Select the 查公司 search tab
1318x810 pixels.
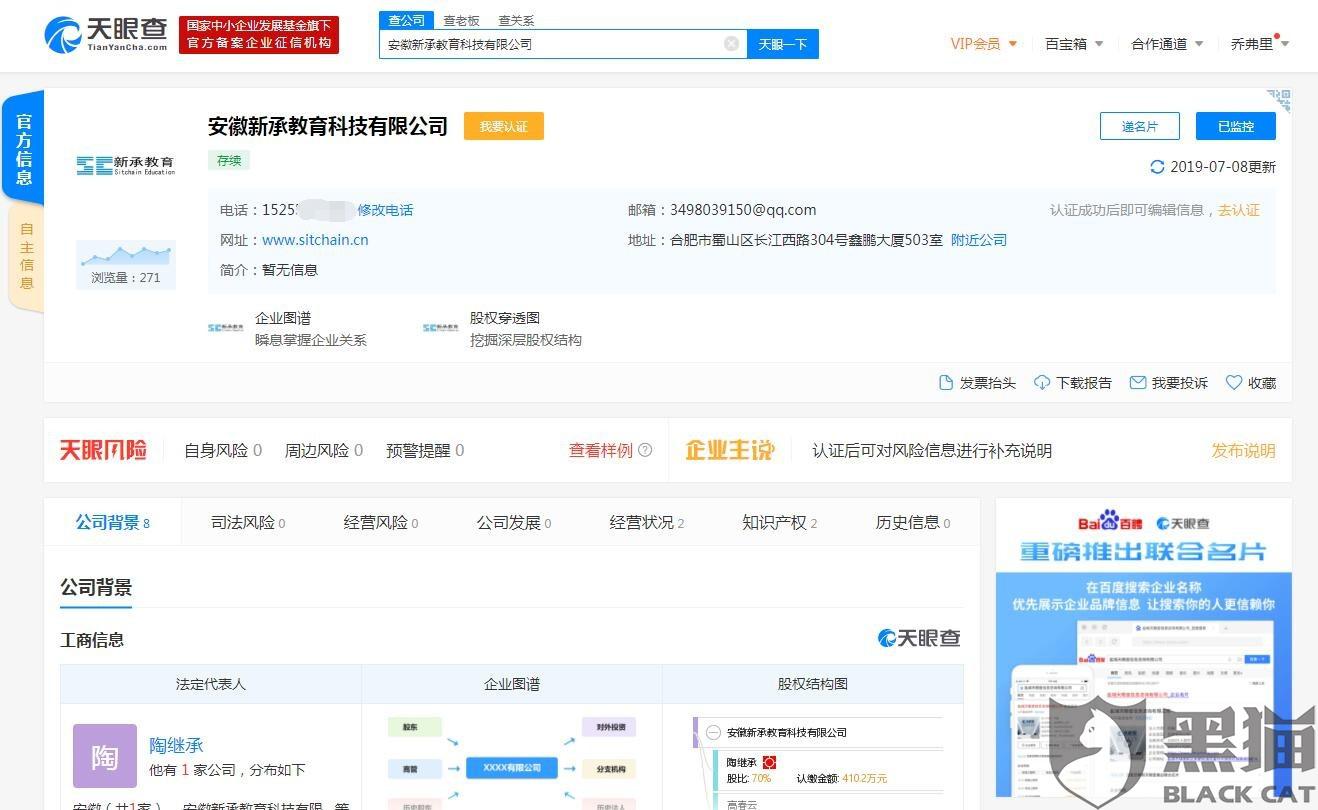406,20
